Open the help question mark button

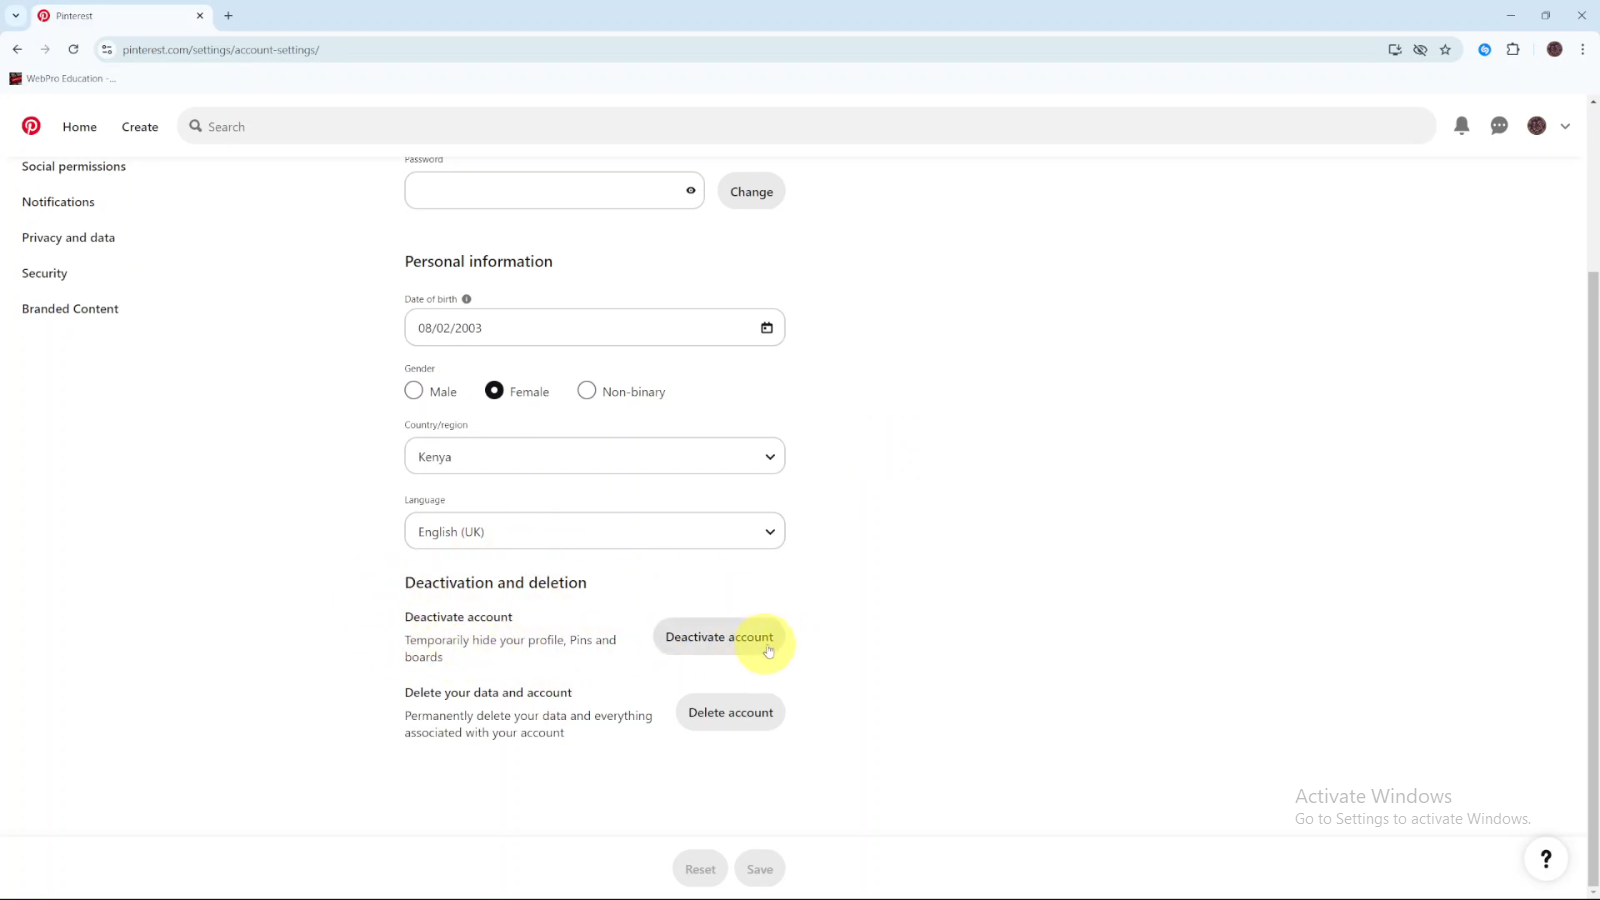[1546, 858]
